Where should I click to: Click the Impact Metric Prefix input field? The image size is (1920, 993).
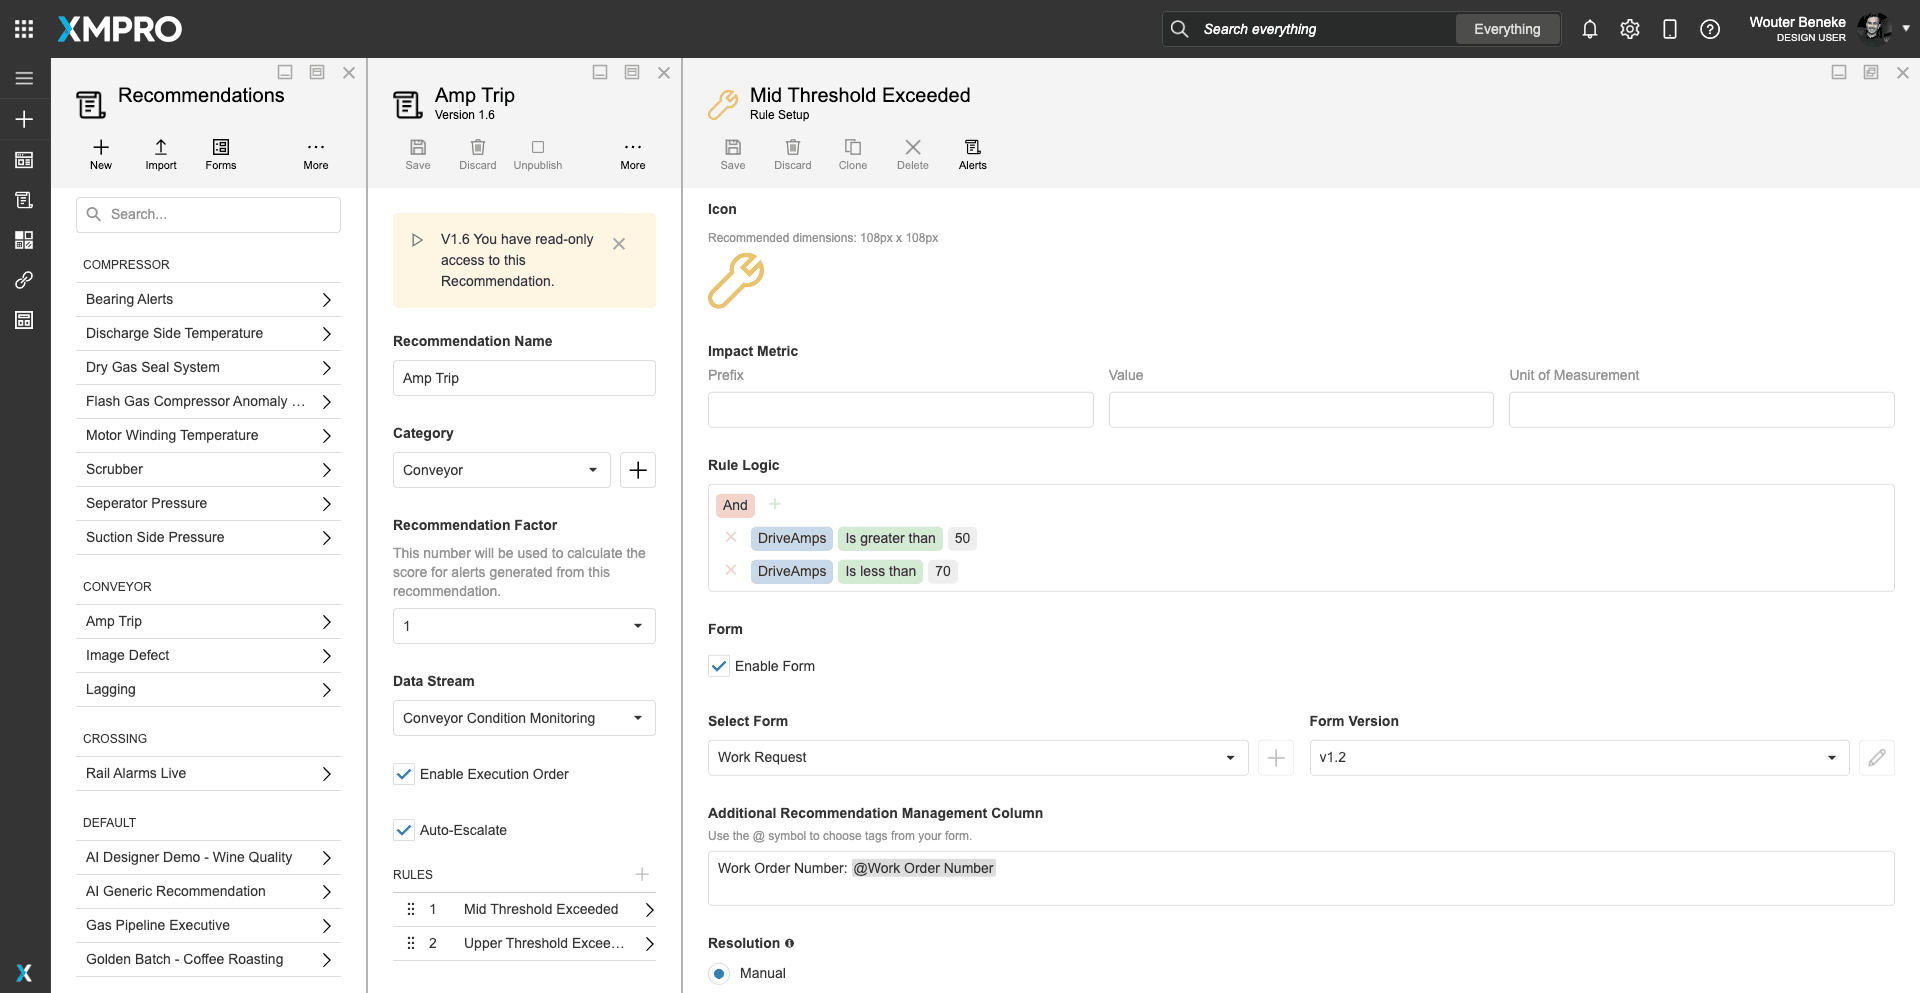pos(900,410)
